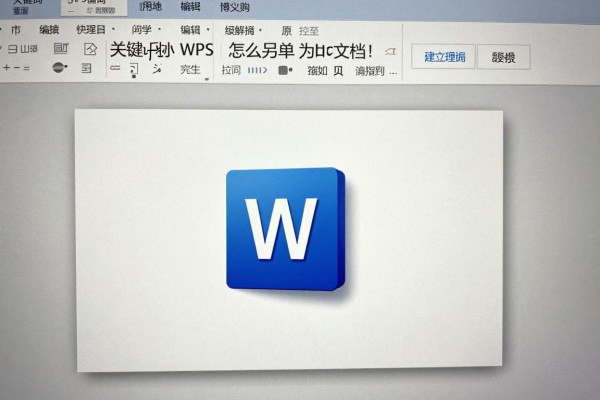600x400 pixels.
Task: Expand the 缓解摘 dropdown menu
Action: (243, 30)
